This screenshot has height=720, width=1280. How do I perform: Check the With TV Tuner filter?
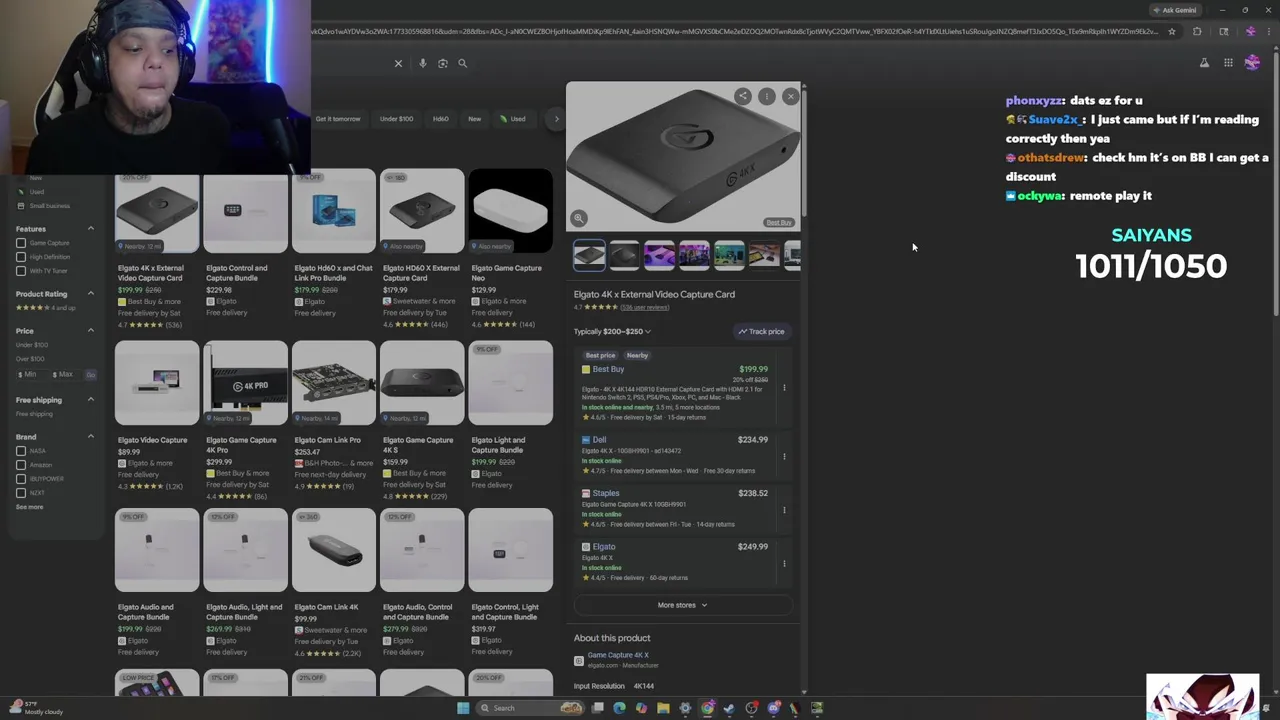[21, 271]
